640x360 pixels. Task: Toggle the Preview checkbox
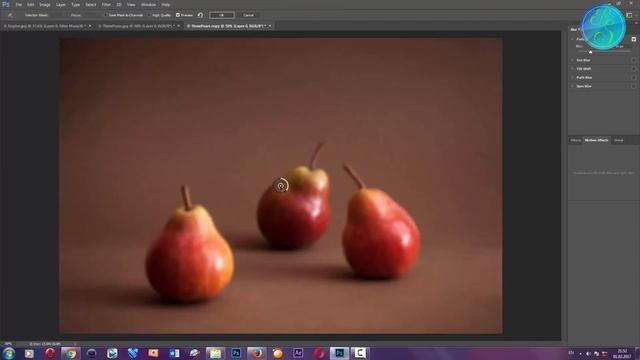(x=178, y=15)
